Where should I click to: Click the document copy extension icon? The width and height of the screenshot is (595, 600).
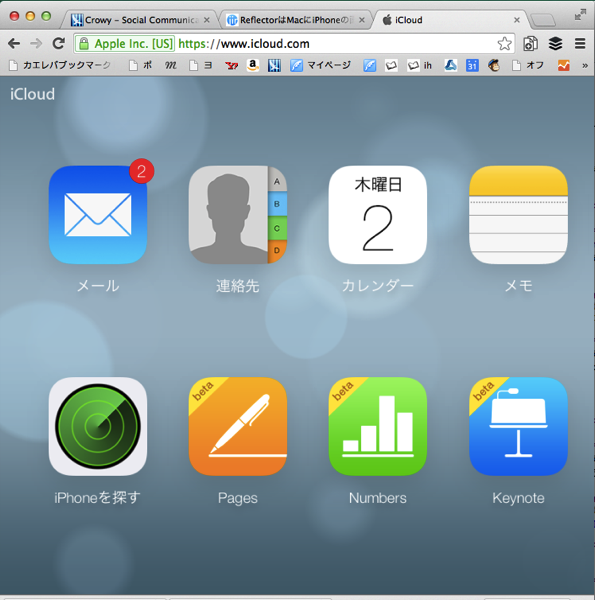tap(530, 44)
